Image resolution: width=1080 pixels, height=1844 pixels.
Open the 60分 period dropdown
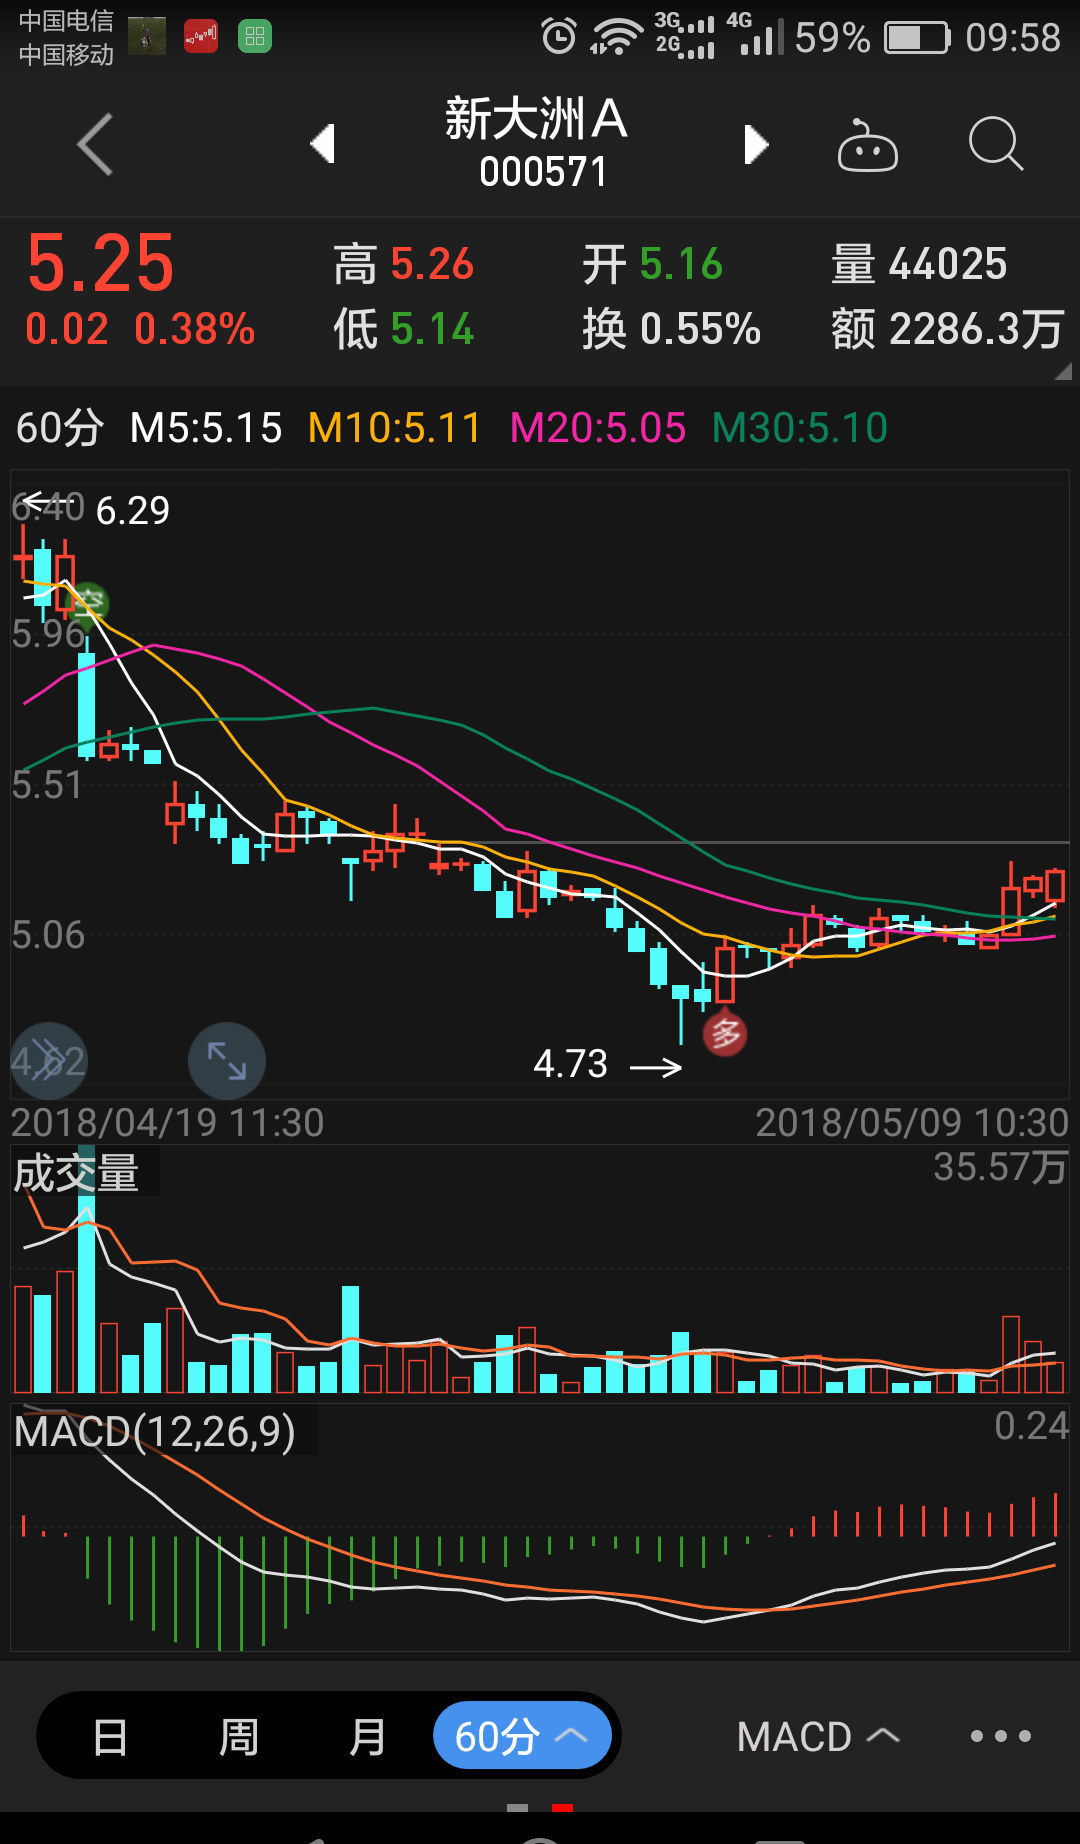tap(522, 1736)
